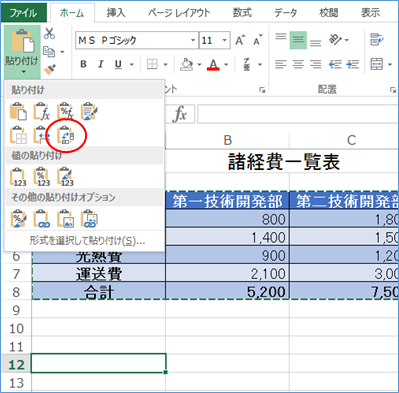Viewport: 399px width, 393px height.
Task: Switch to the 挿入 tab
Action: (116, 13)
